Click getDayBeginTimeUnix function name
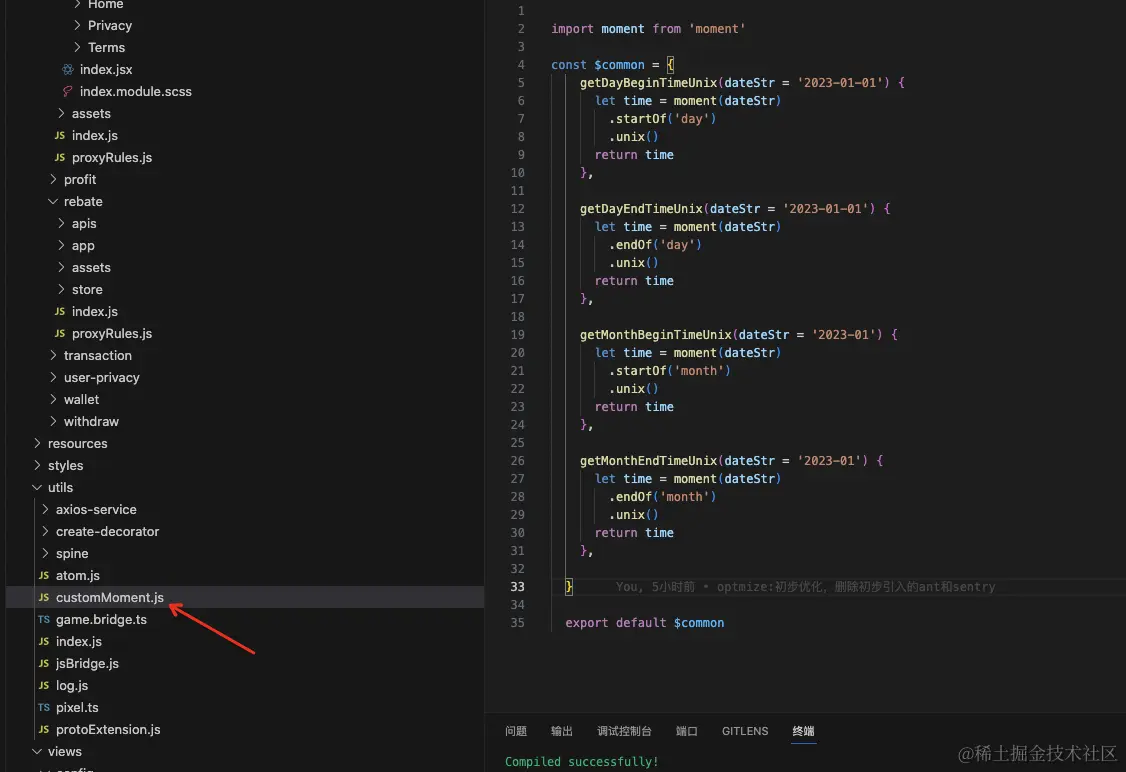Screen dimensions: 1126x772 (648, 83)
